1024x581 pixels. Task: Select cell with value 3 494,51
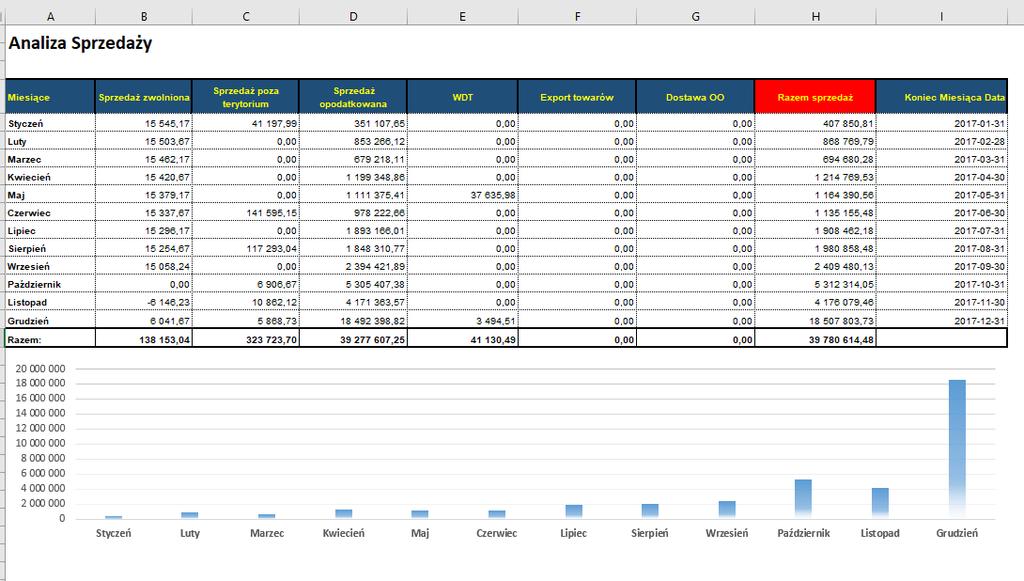pos(462,321)
